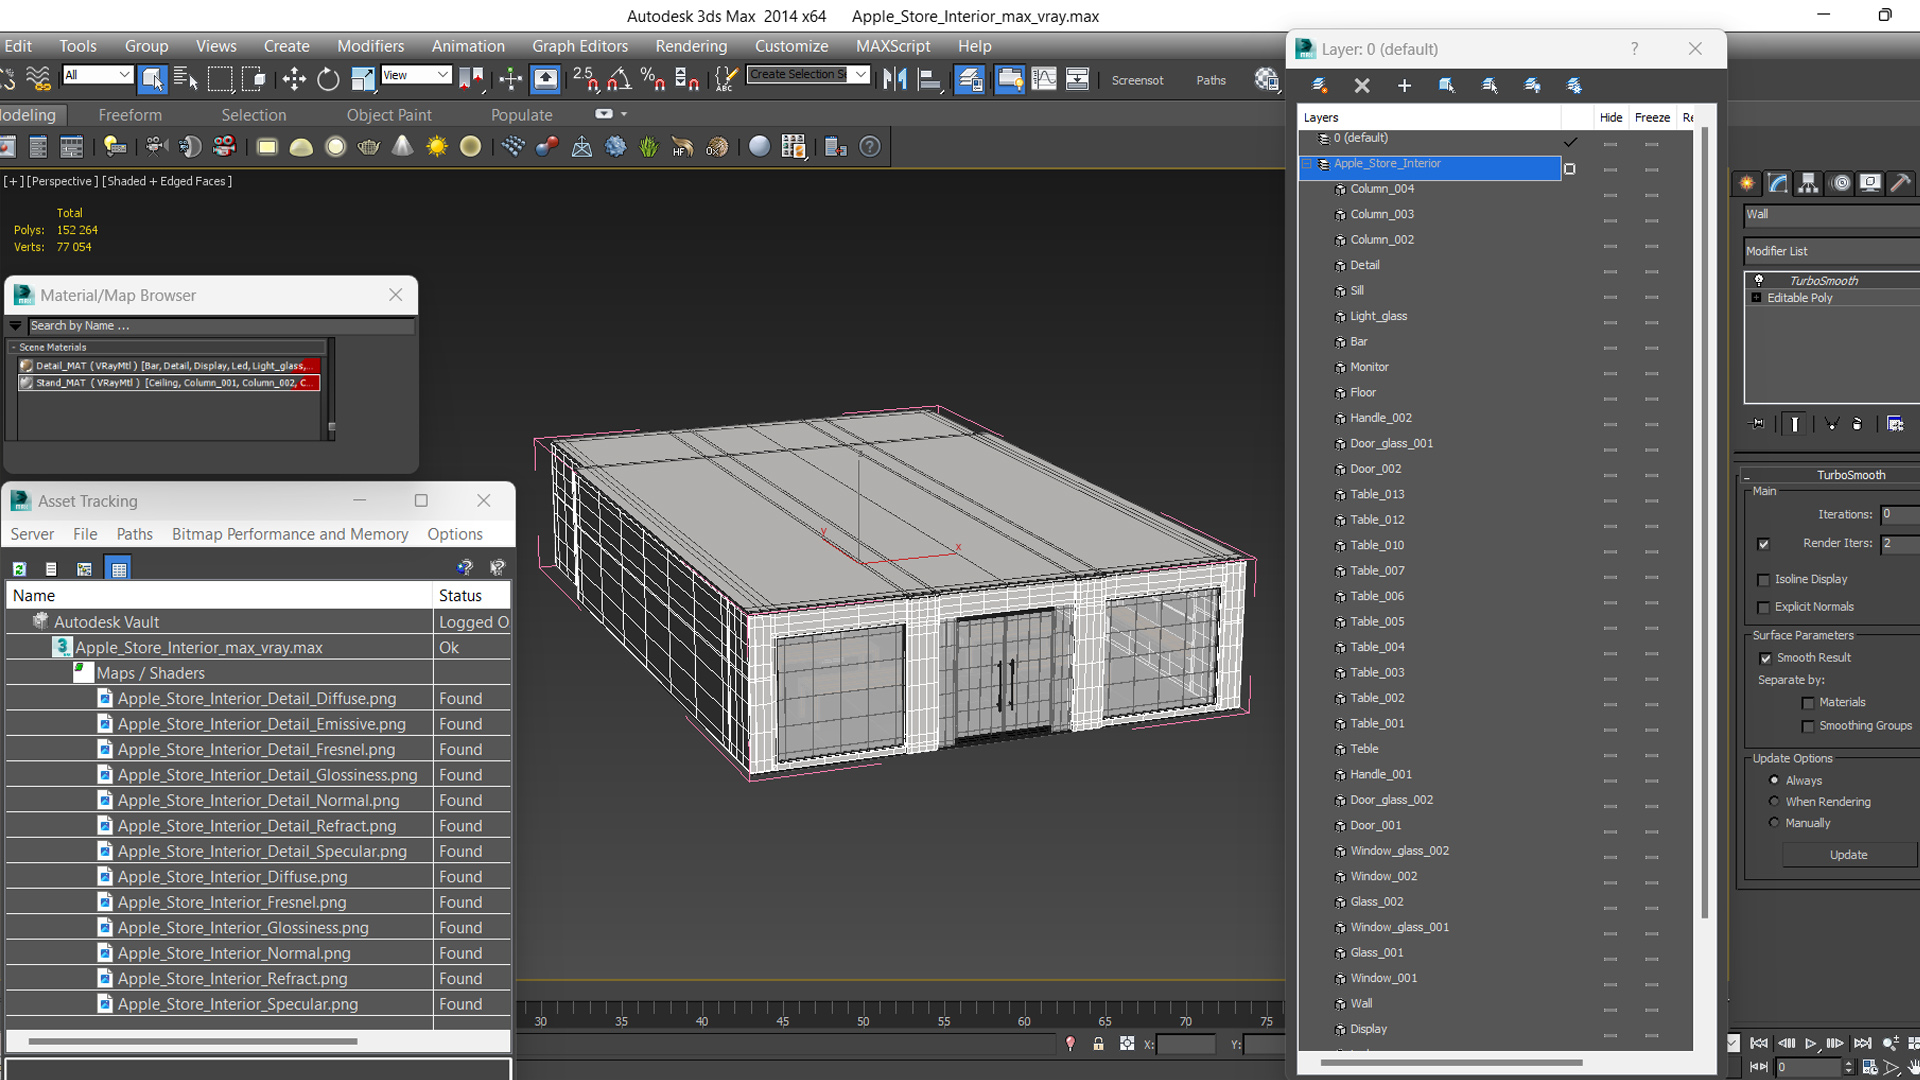
Task: Select the Manually update option
Action: [x=1774, y=822]
